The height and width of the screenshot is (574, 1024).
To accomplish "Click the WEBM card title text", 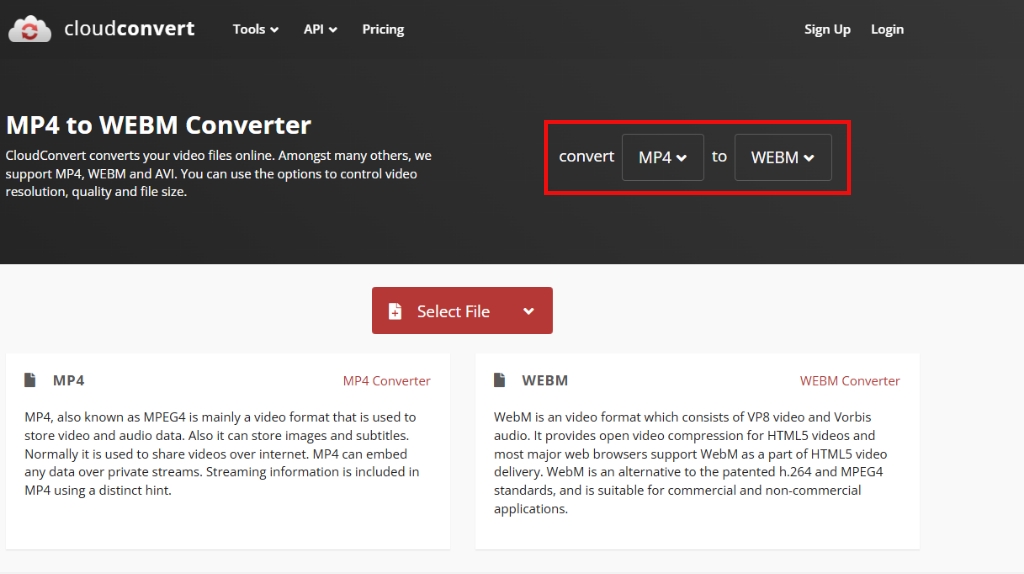I will point(545,381).
